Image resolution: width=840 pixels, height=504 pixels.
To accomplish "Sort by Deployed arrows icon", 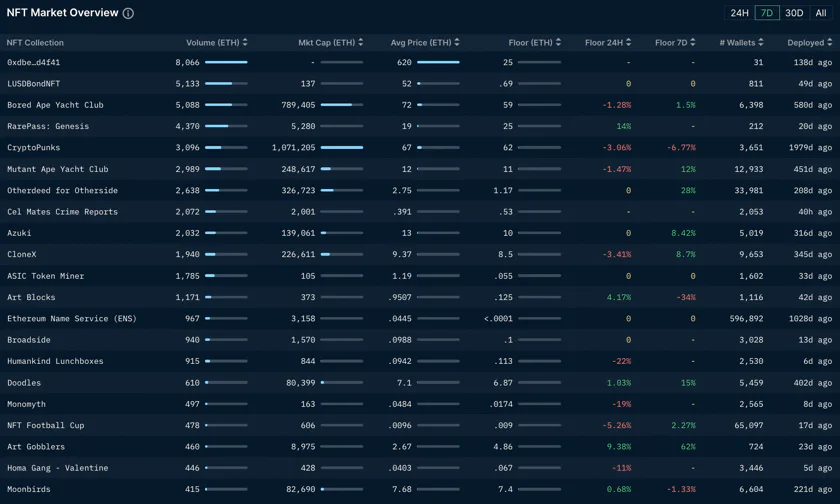I will [x=830, y=42].
